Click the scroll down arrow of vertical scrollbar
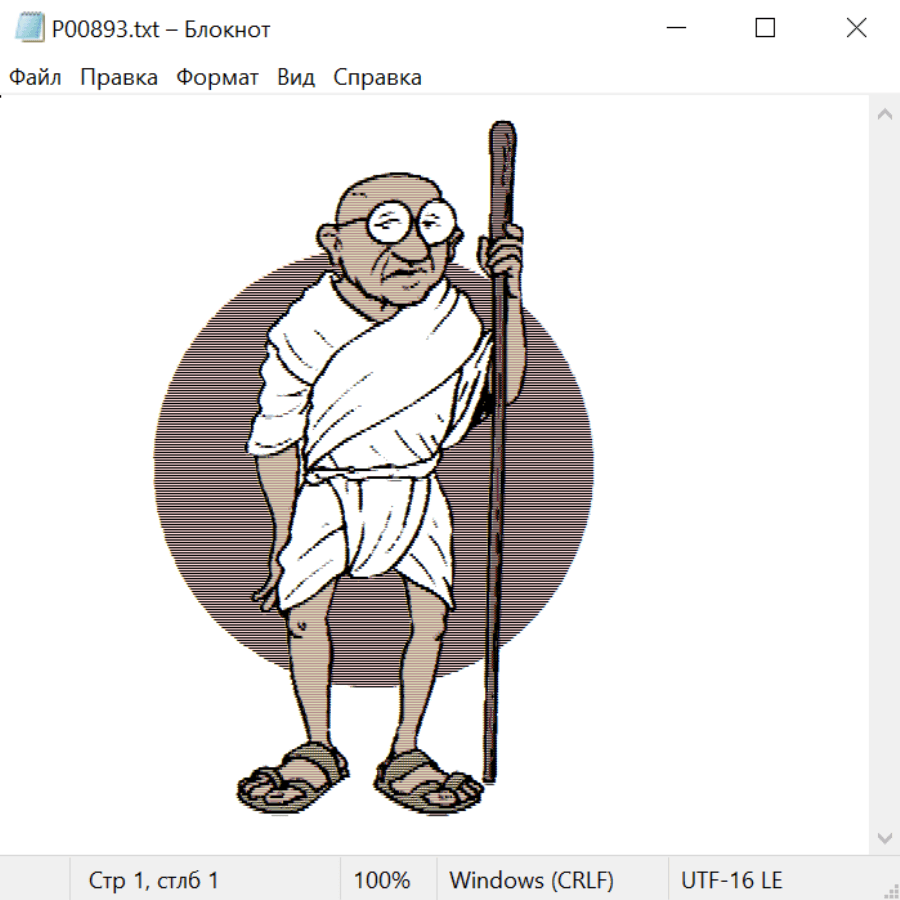The height and width of the screenshot is (900, 900). tap(884, 837)
